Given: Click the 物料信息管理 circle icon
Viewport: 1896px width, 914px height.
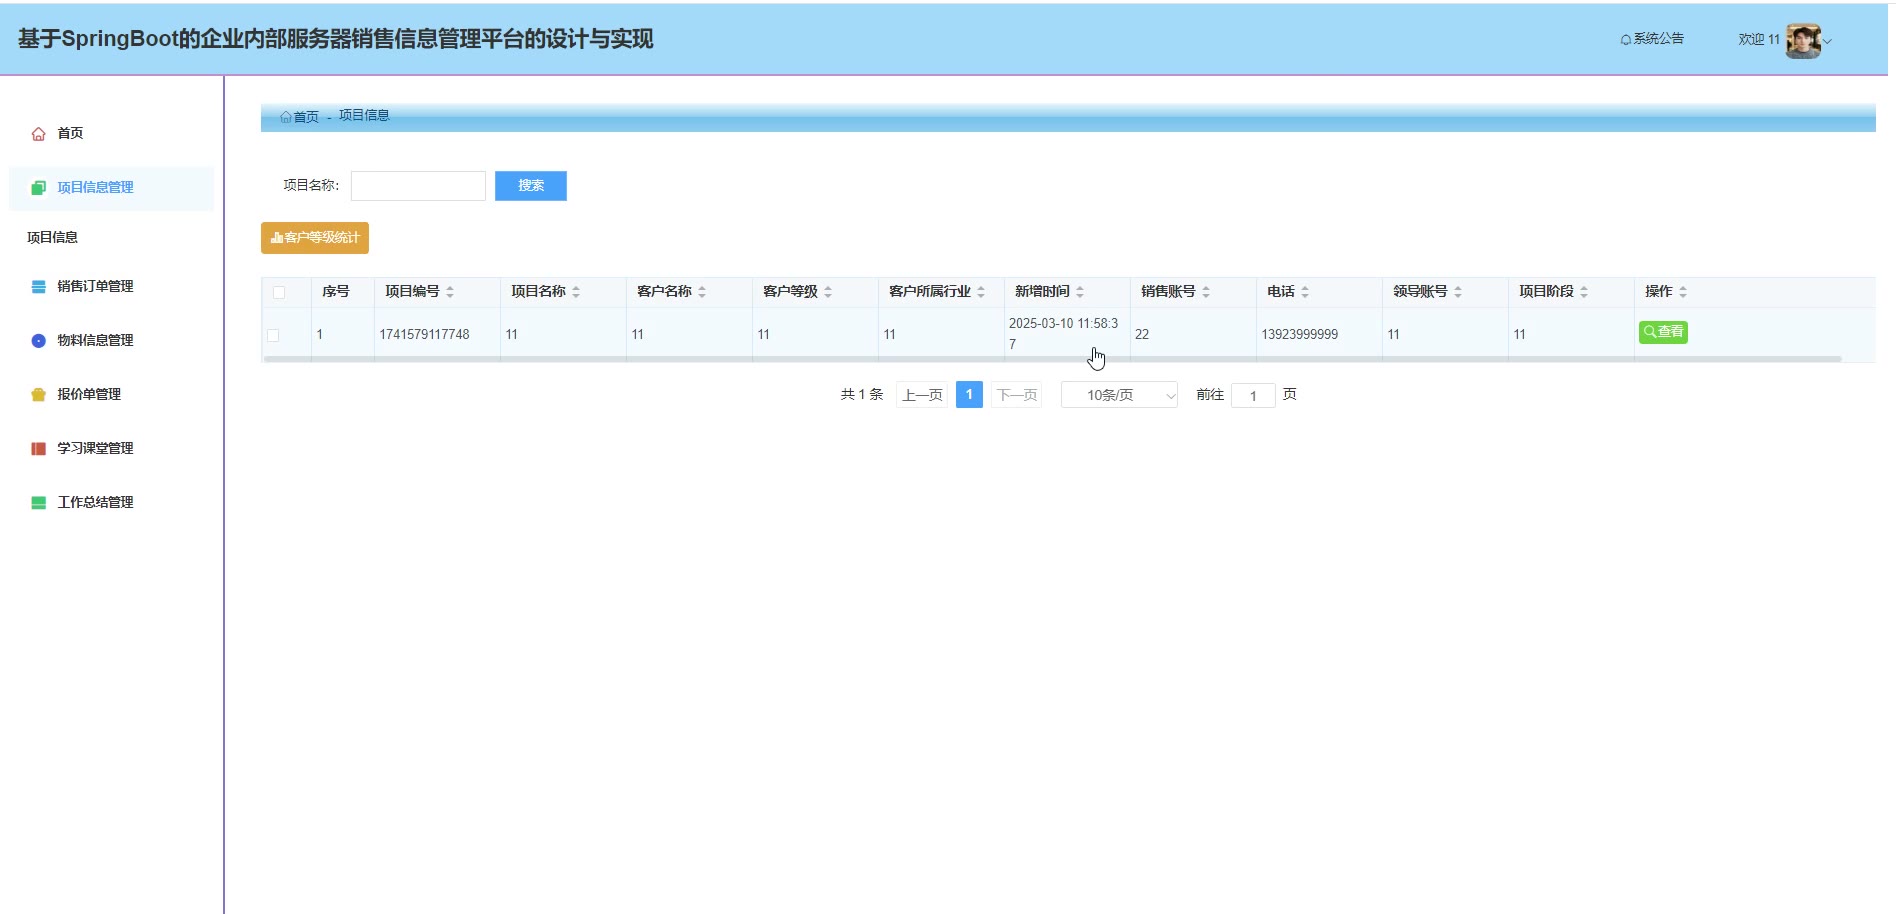Looking at the screenshot, I should [x=39, y=341].
